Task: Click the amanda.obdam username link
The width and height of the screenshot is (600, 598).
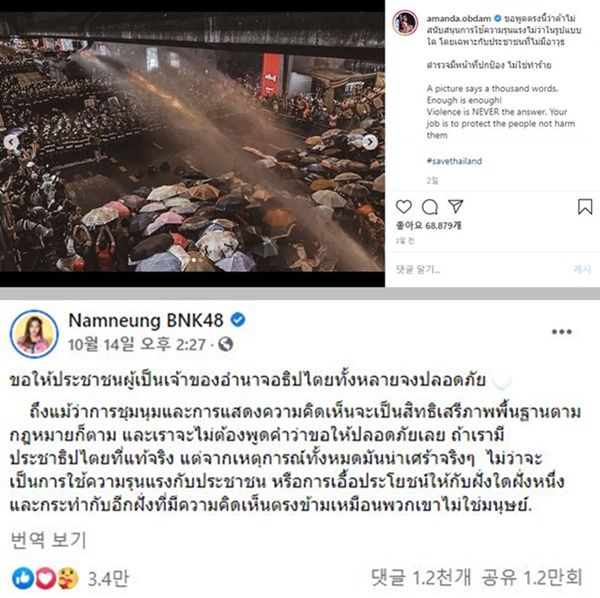Action: 458,18
